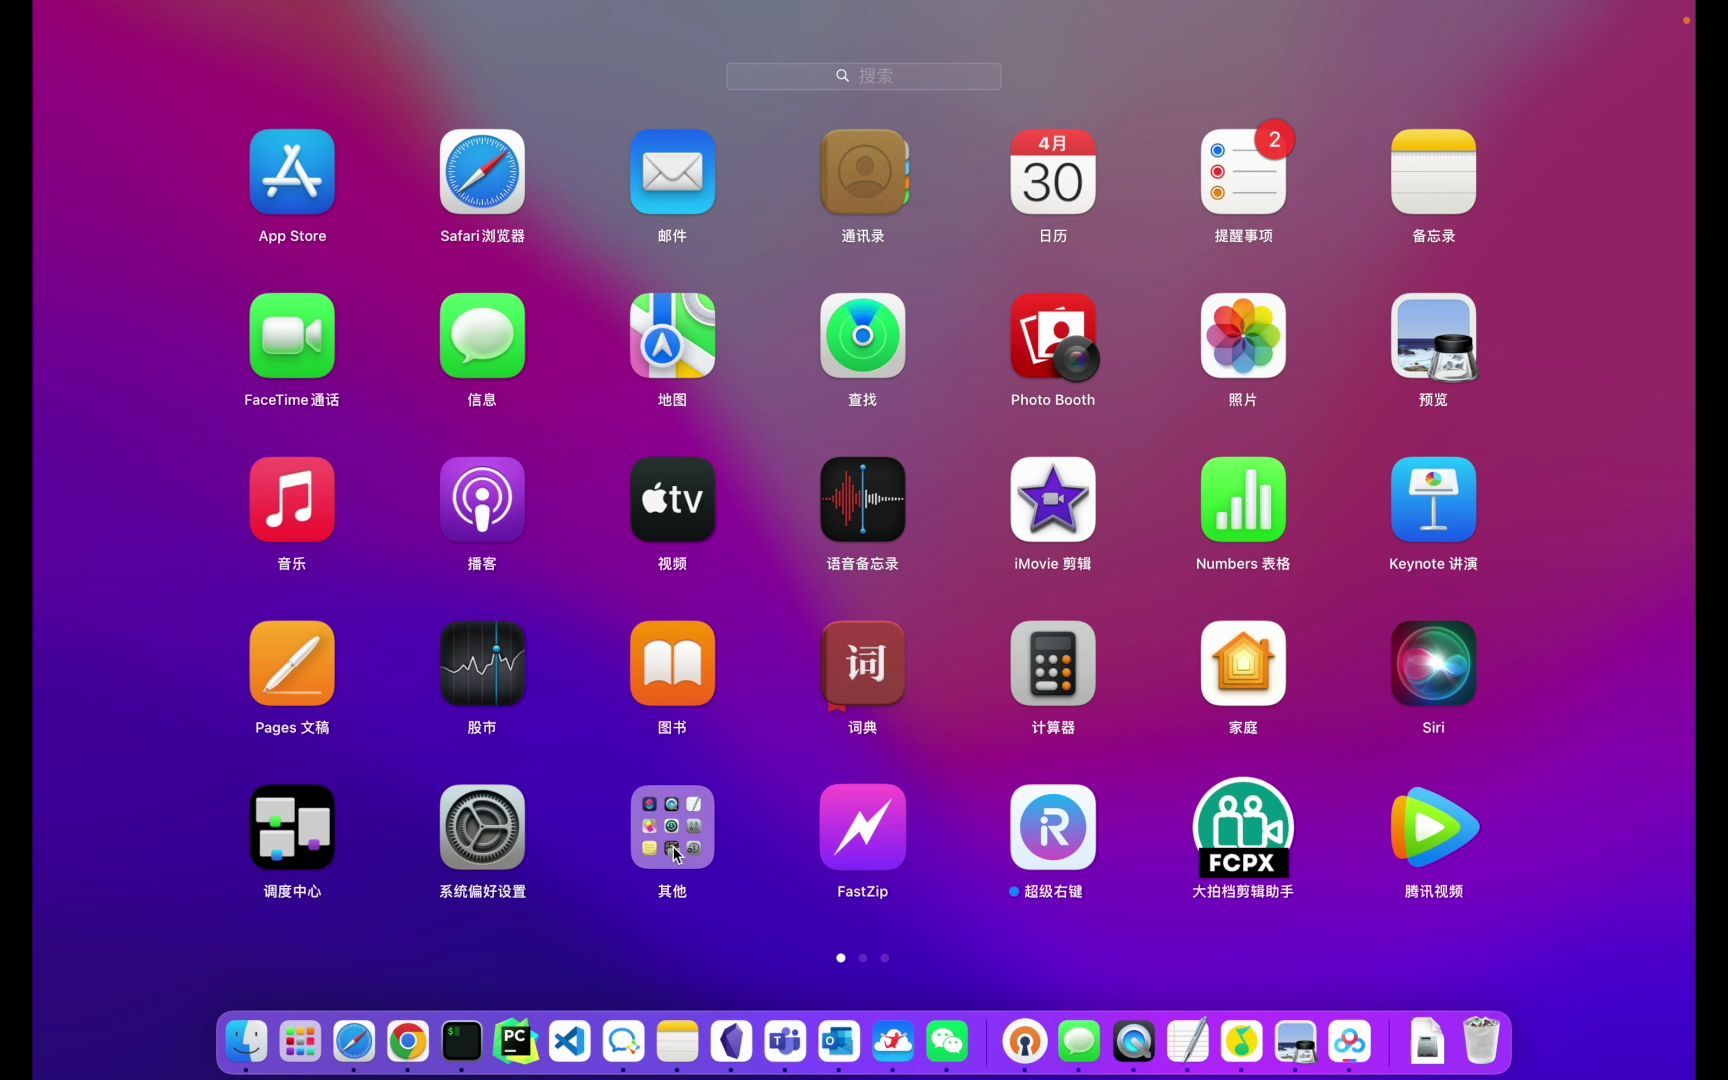The height and width of the screenshot is (1080, 1728).
Task: Launch 计算器 Calculator
Action: (1053, 664)
